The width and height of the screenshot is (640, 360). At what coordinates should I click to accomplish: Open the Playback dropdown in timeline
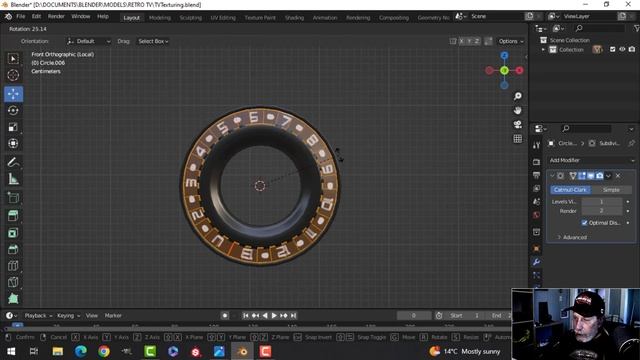[x=38, y=316]
